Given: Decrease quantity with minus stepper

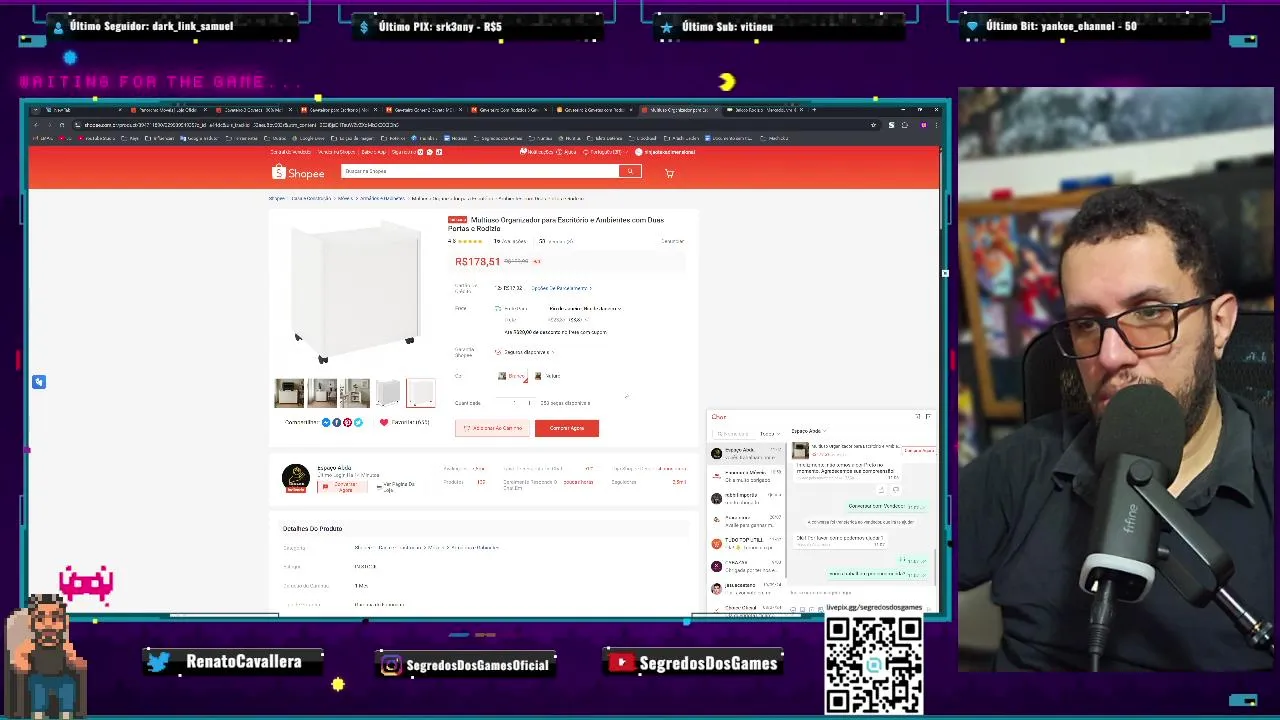Looking at the screenshot, I should [501, 403].
